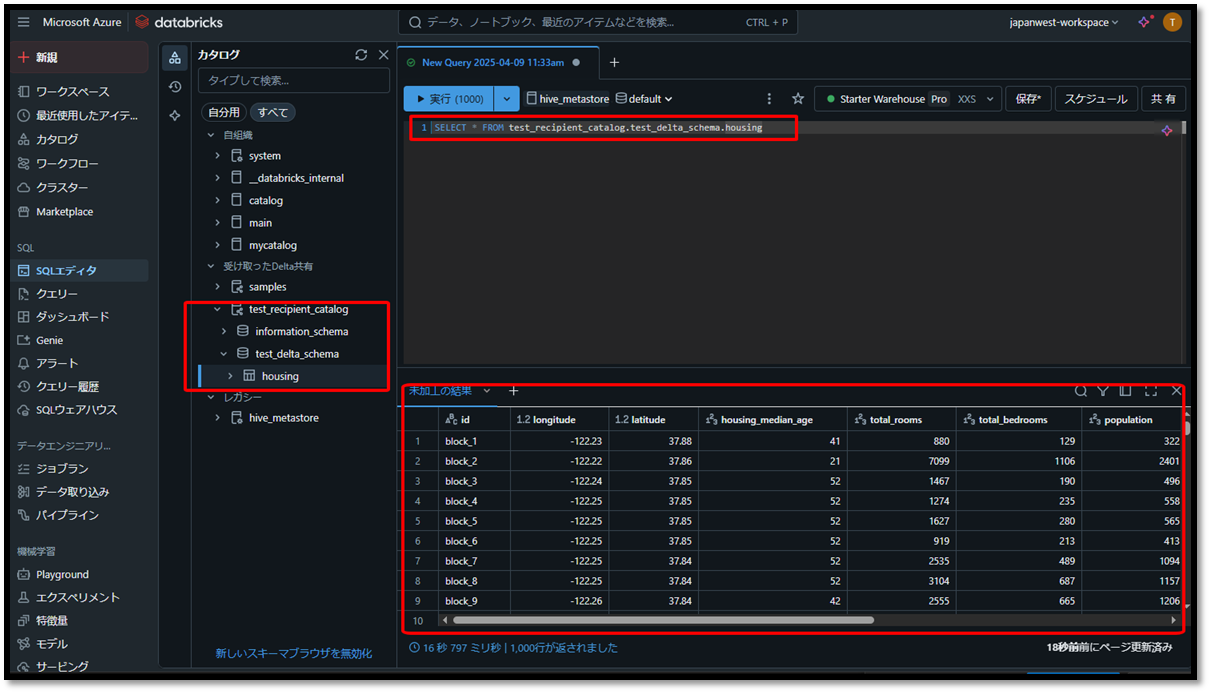Image resolution: width=1210 pixels, height=693 pixels.
Task: Click the filter icon in results panel
Action: pyautogui.click(x=1103, y=391)
